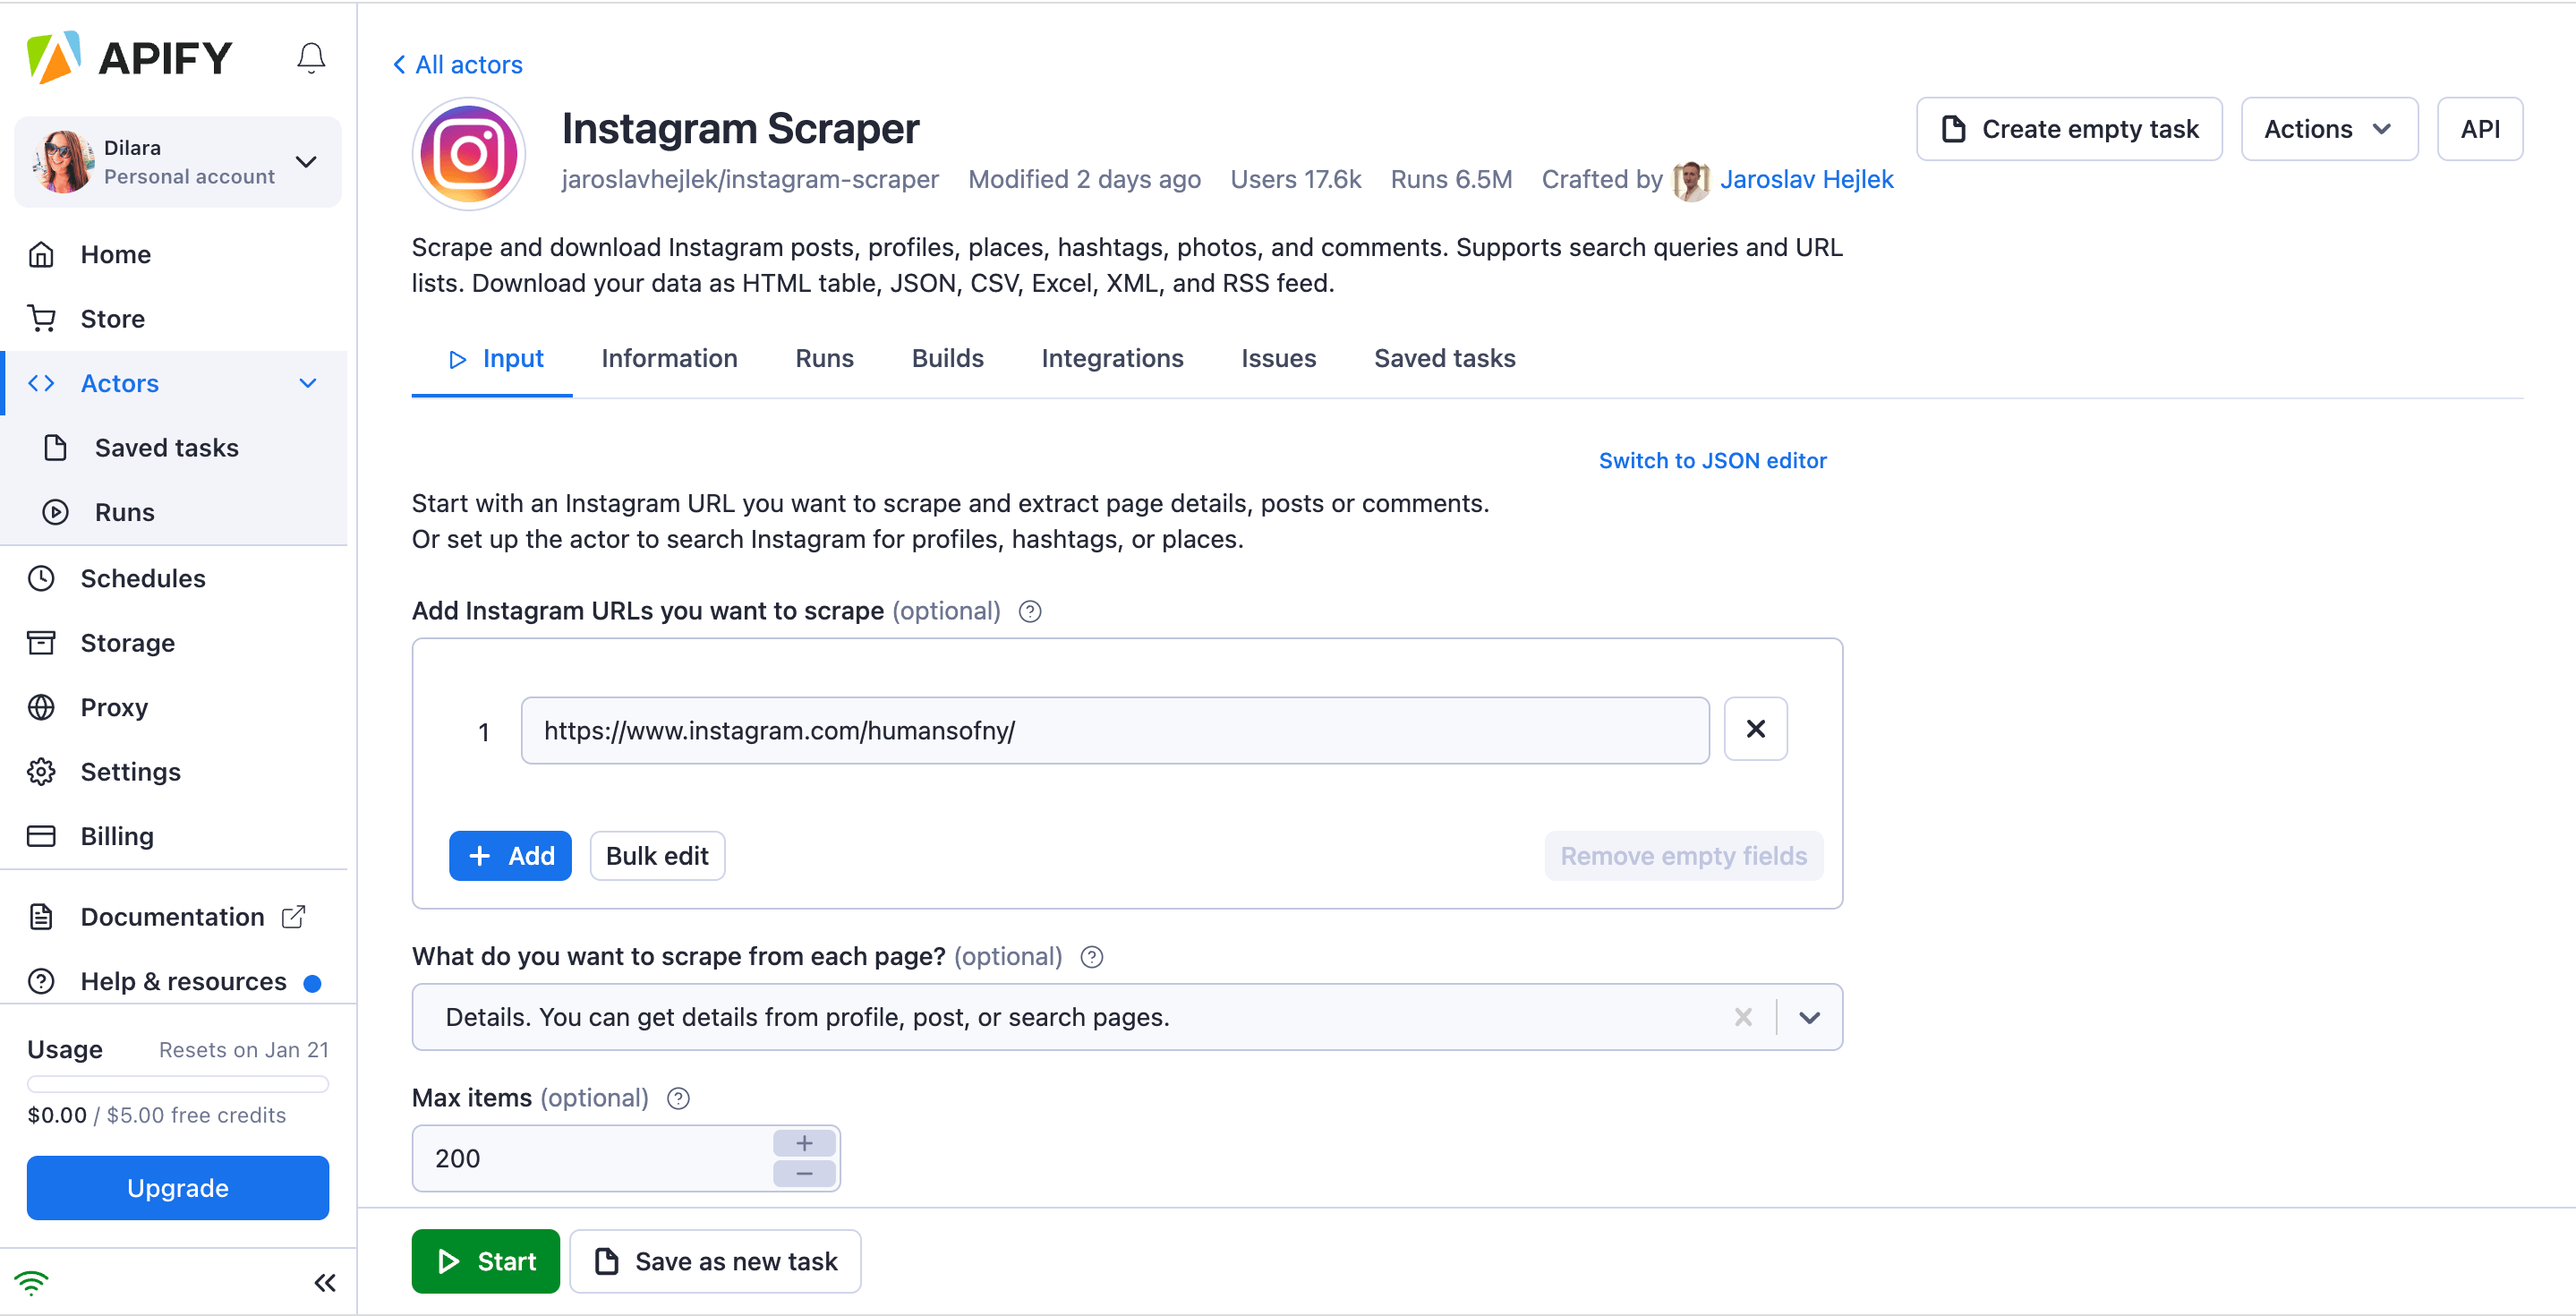Open Settings page

130,771
